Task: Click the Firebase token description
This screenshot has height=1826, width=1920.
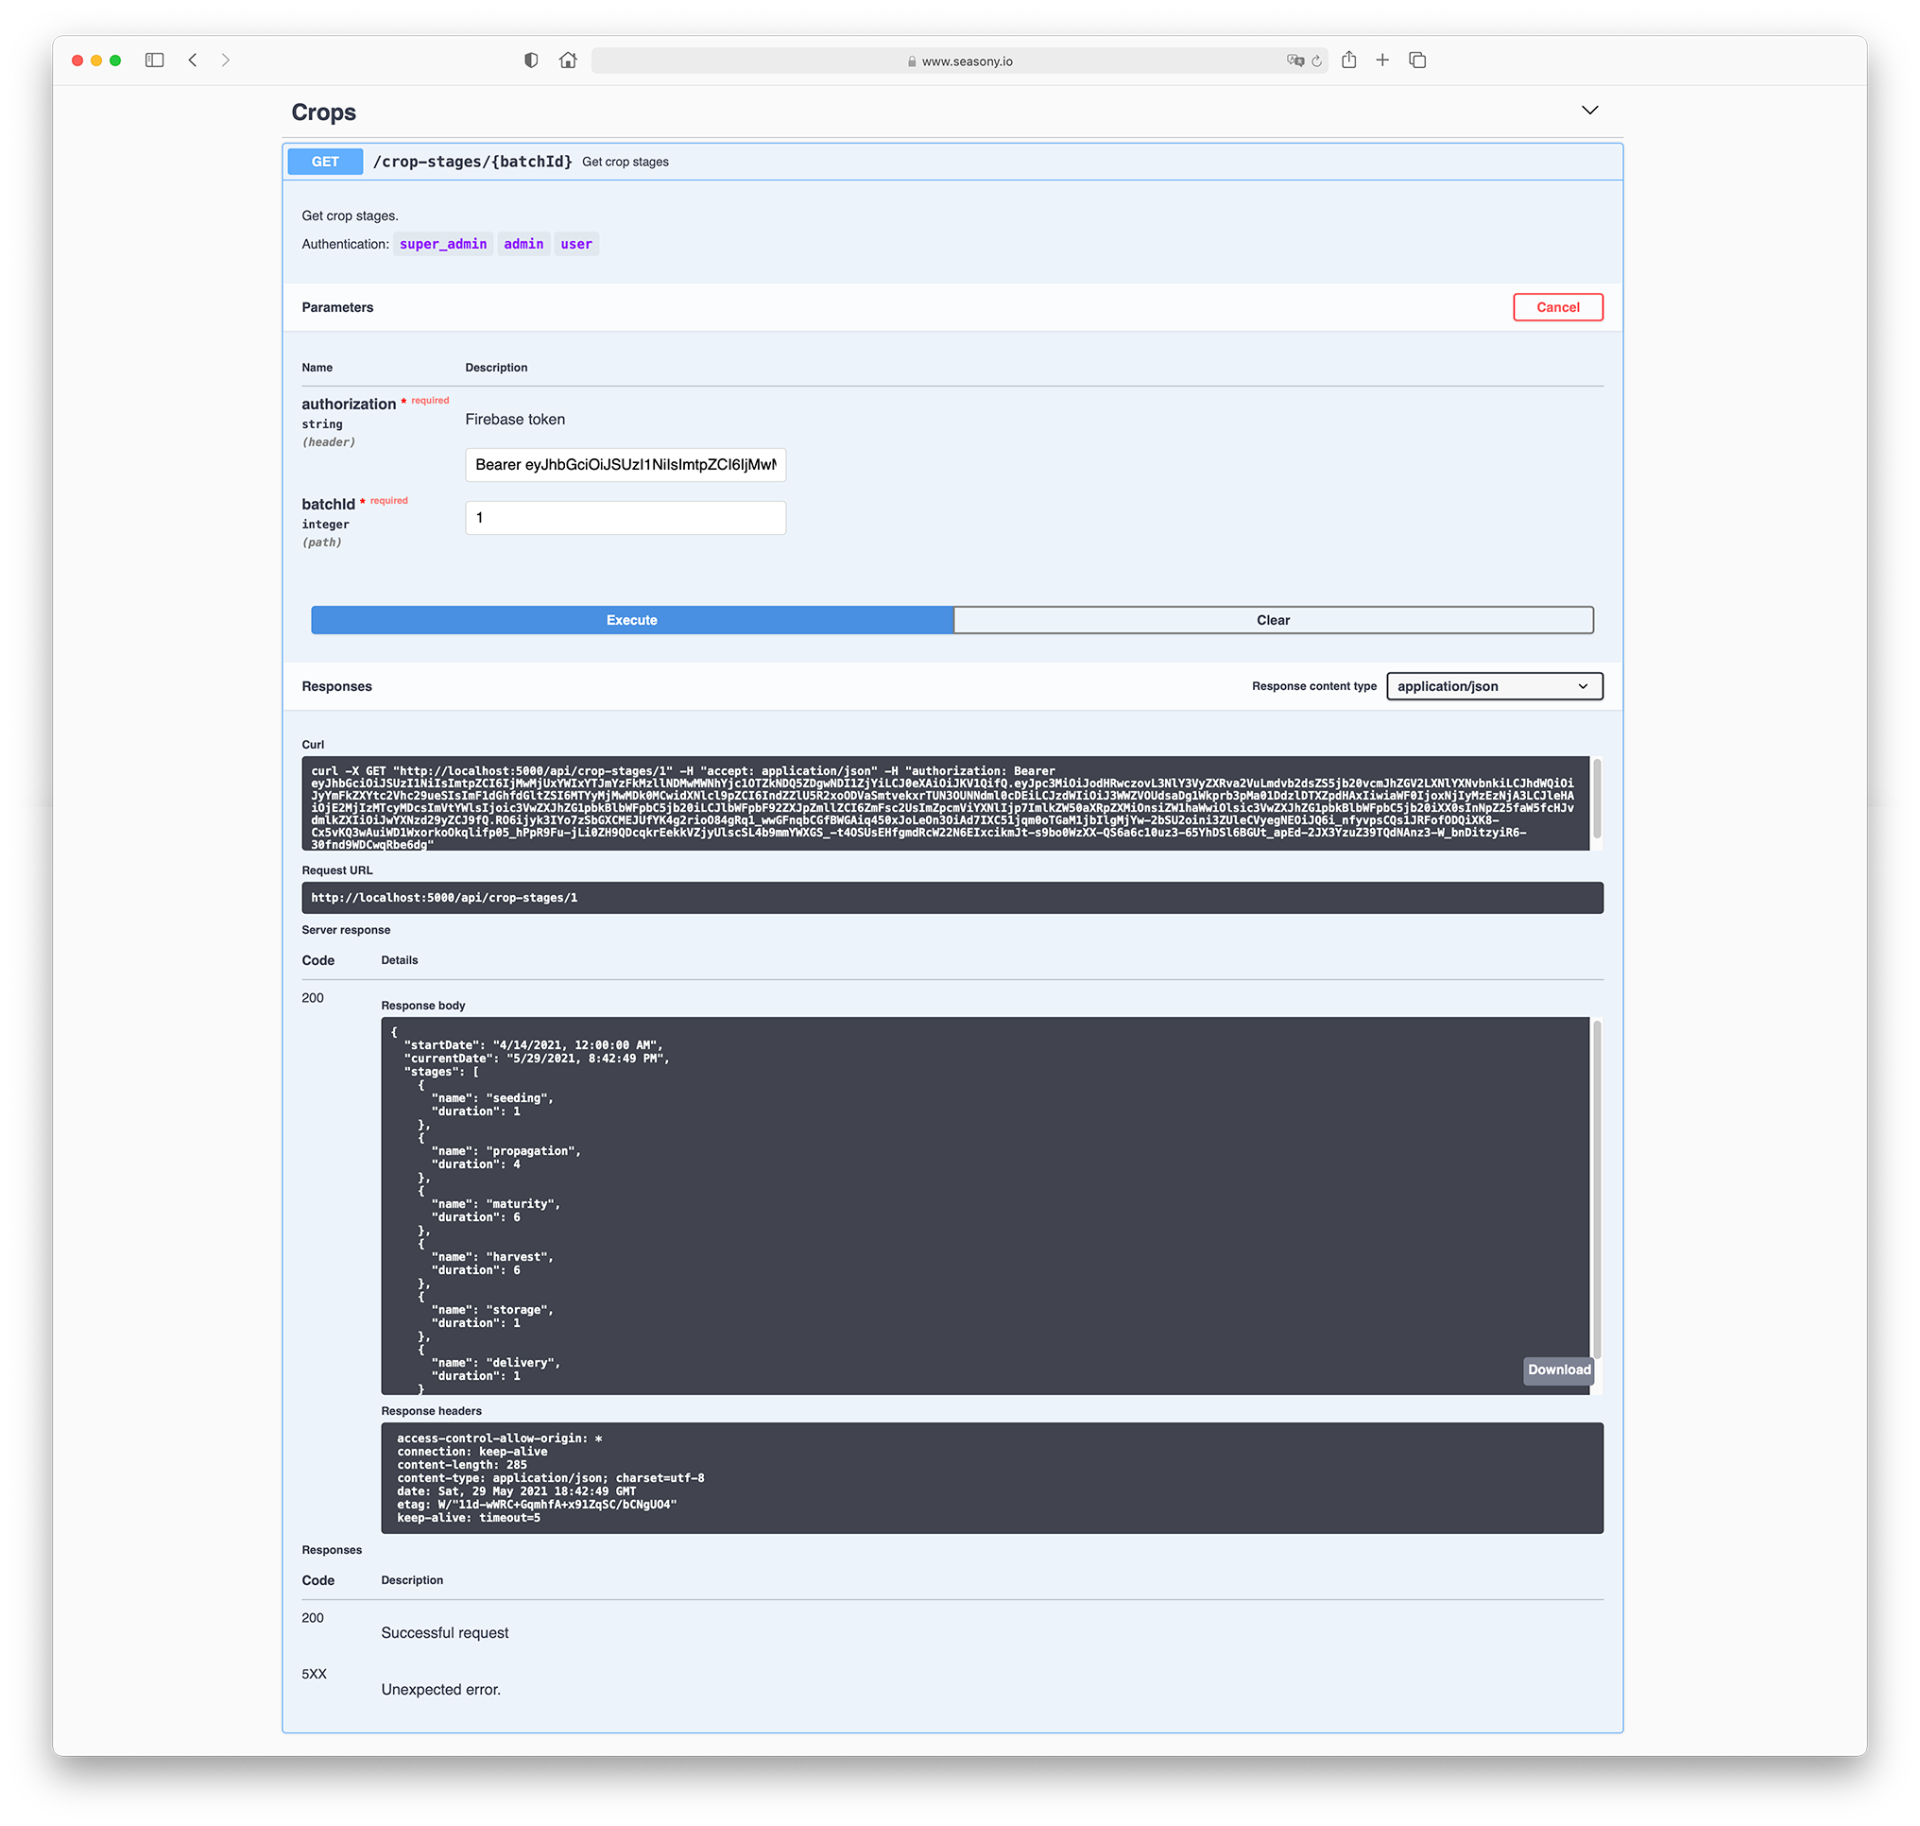Action: click(x=515, y=419)
